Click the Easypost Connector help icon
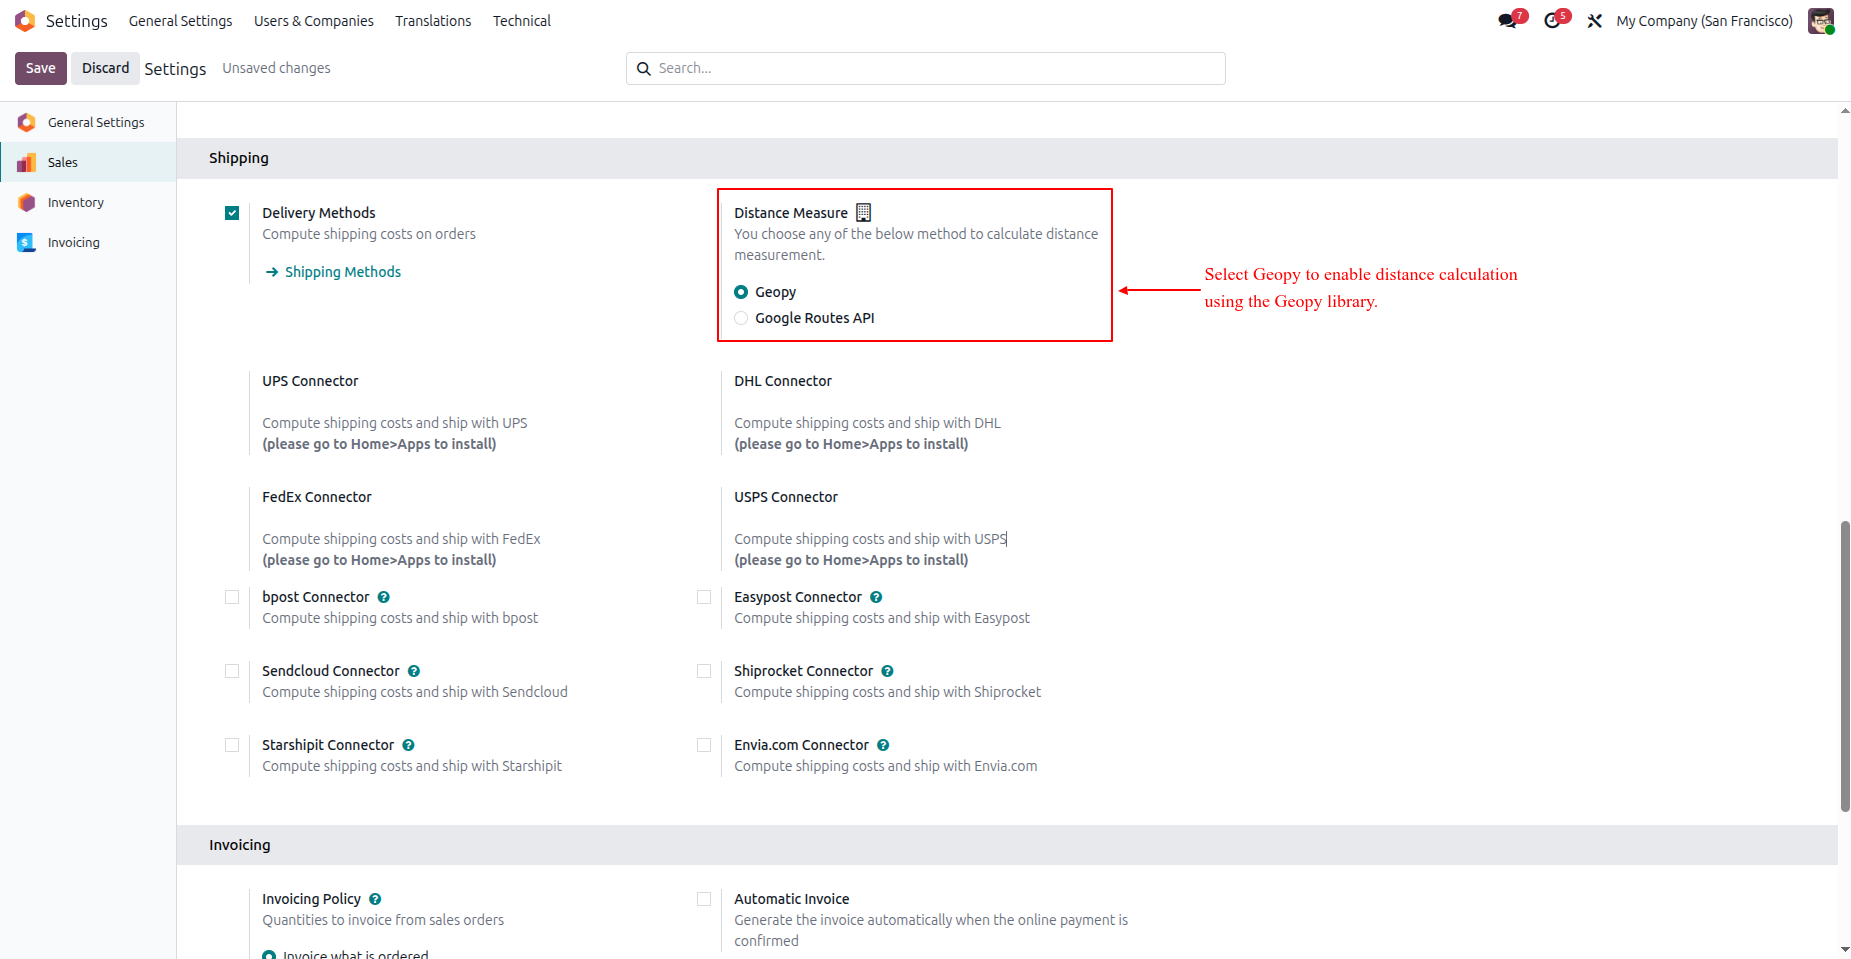Viewport: 1851px width, 959px height. point(876,597)
